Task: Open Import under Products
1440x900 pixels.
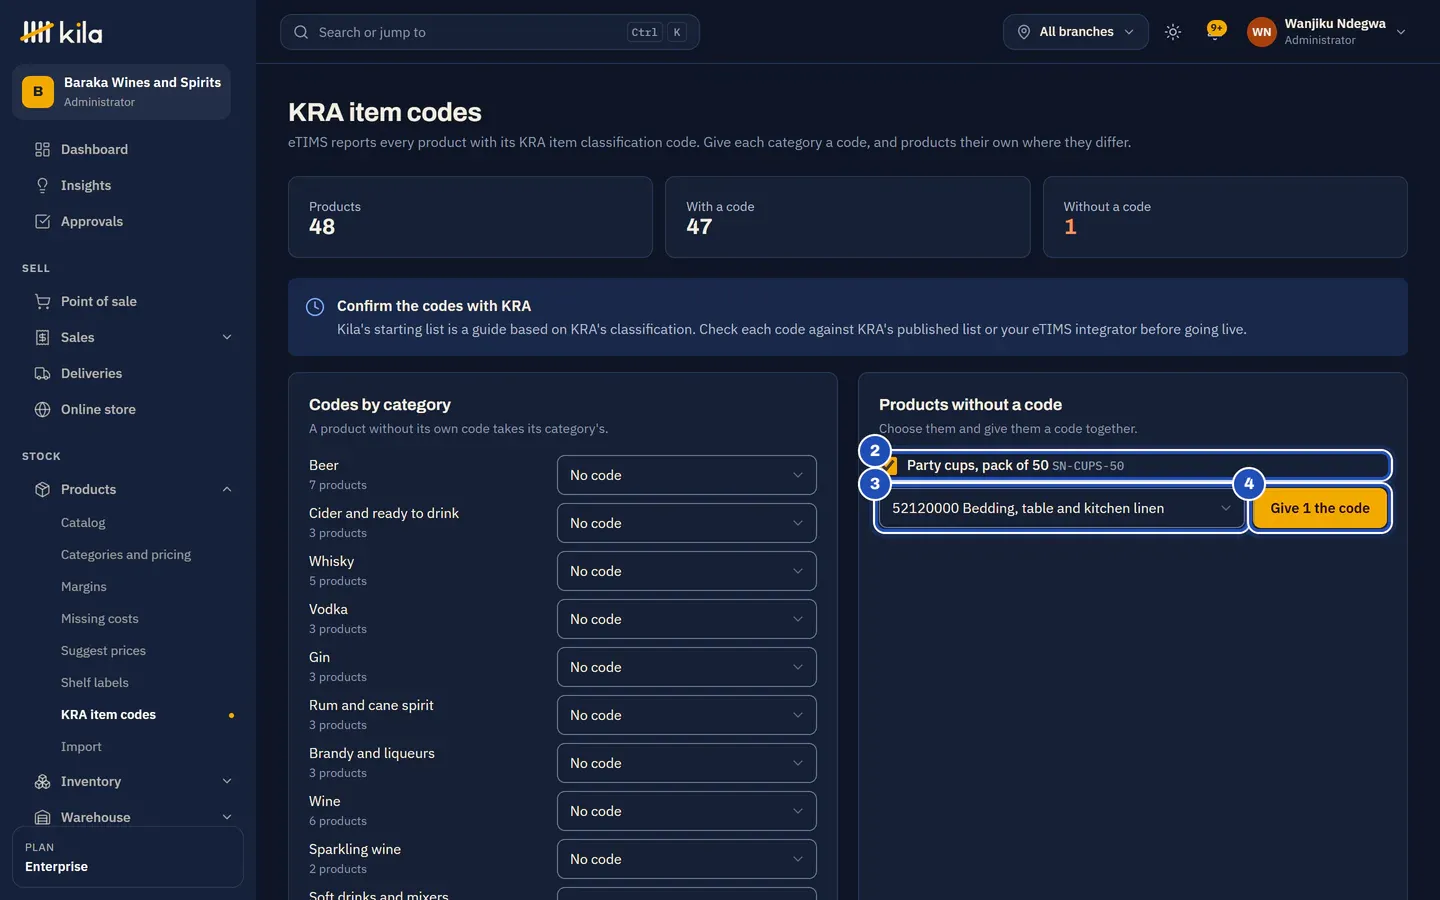Action: [81, 747]
